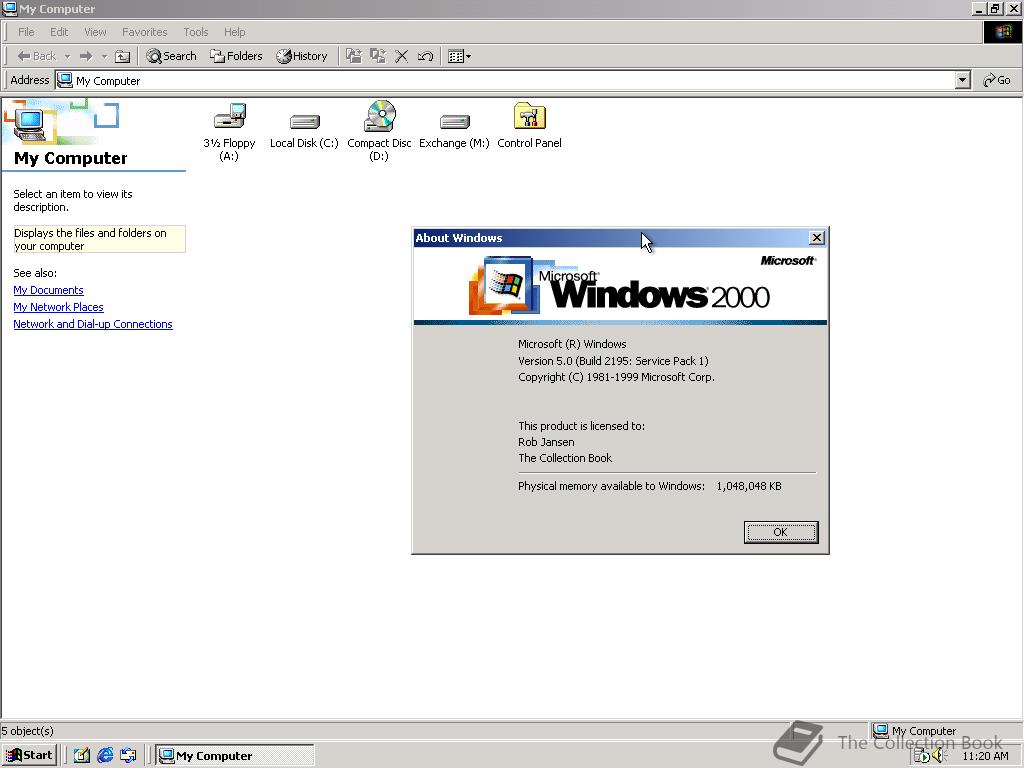Click the My Computer title bar icon
This screenshot has height=768, width=1024.
[x=9, y=8]
